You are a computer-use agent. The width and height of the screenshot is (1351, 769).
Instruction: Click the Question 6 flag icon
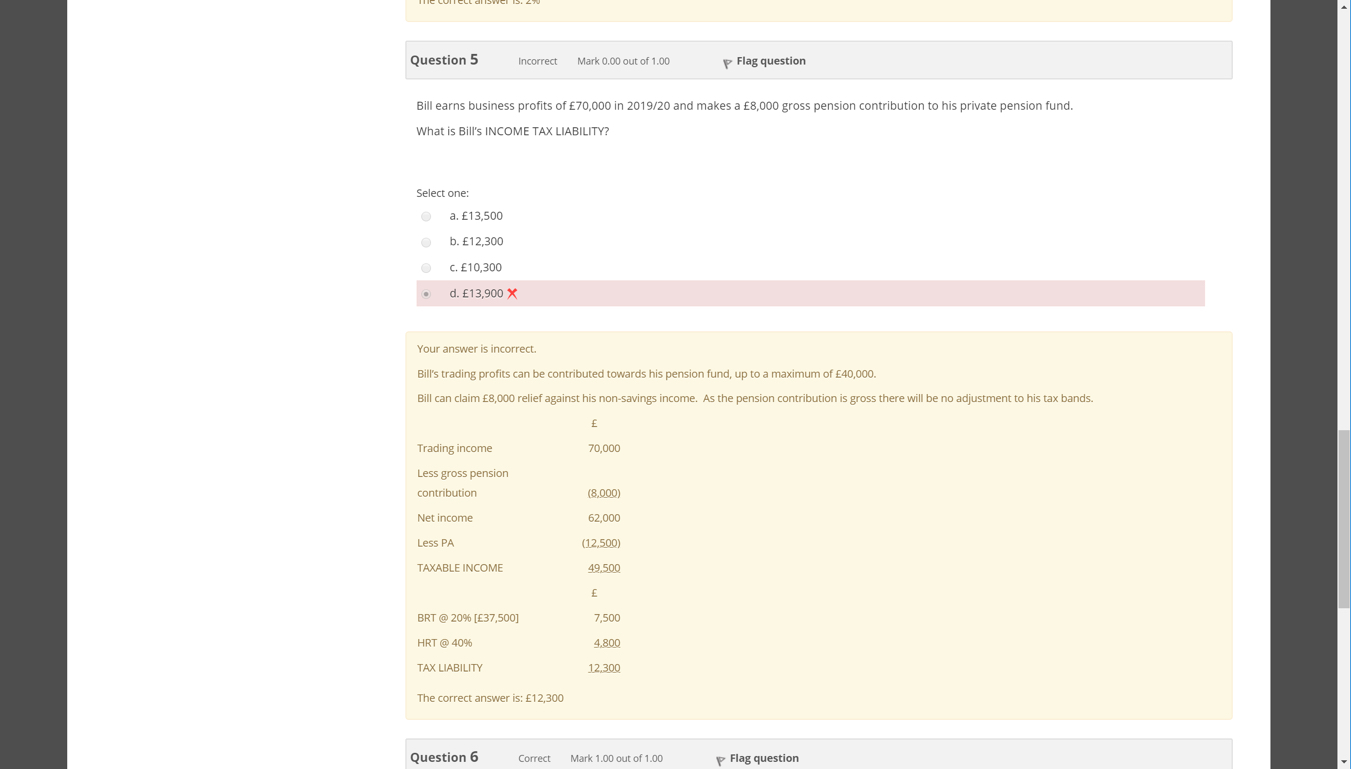coord(720,760)
